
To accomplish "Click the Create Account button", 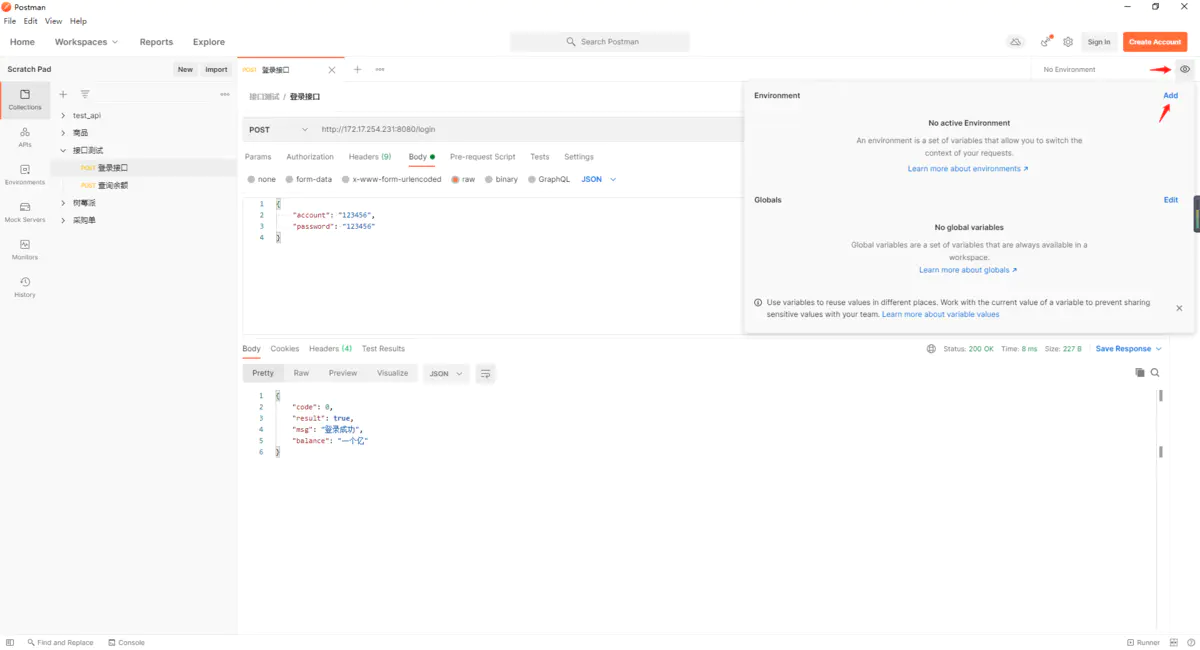I will [1155, 42].
